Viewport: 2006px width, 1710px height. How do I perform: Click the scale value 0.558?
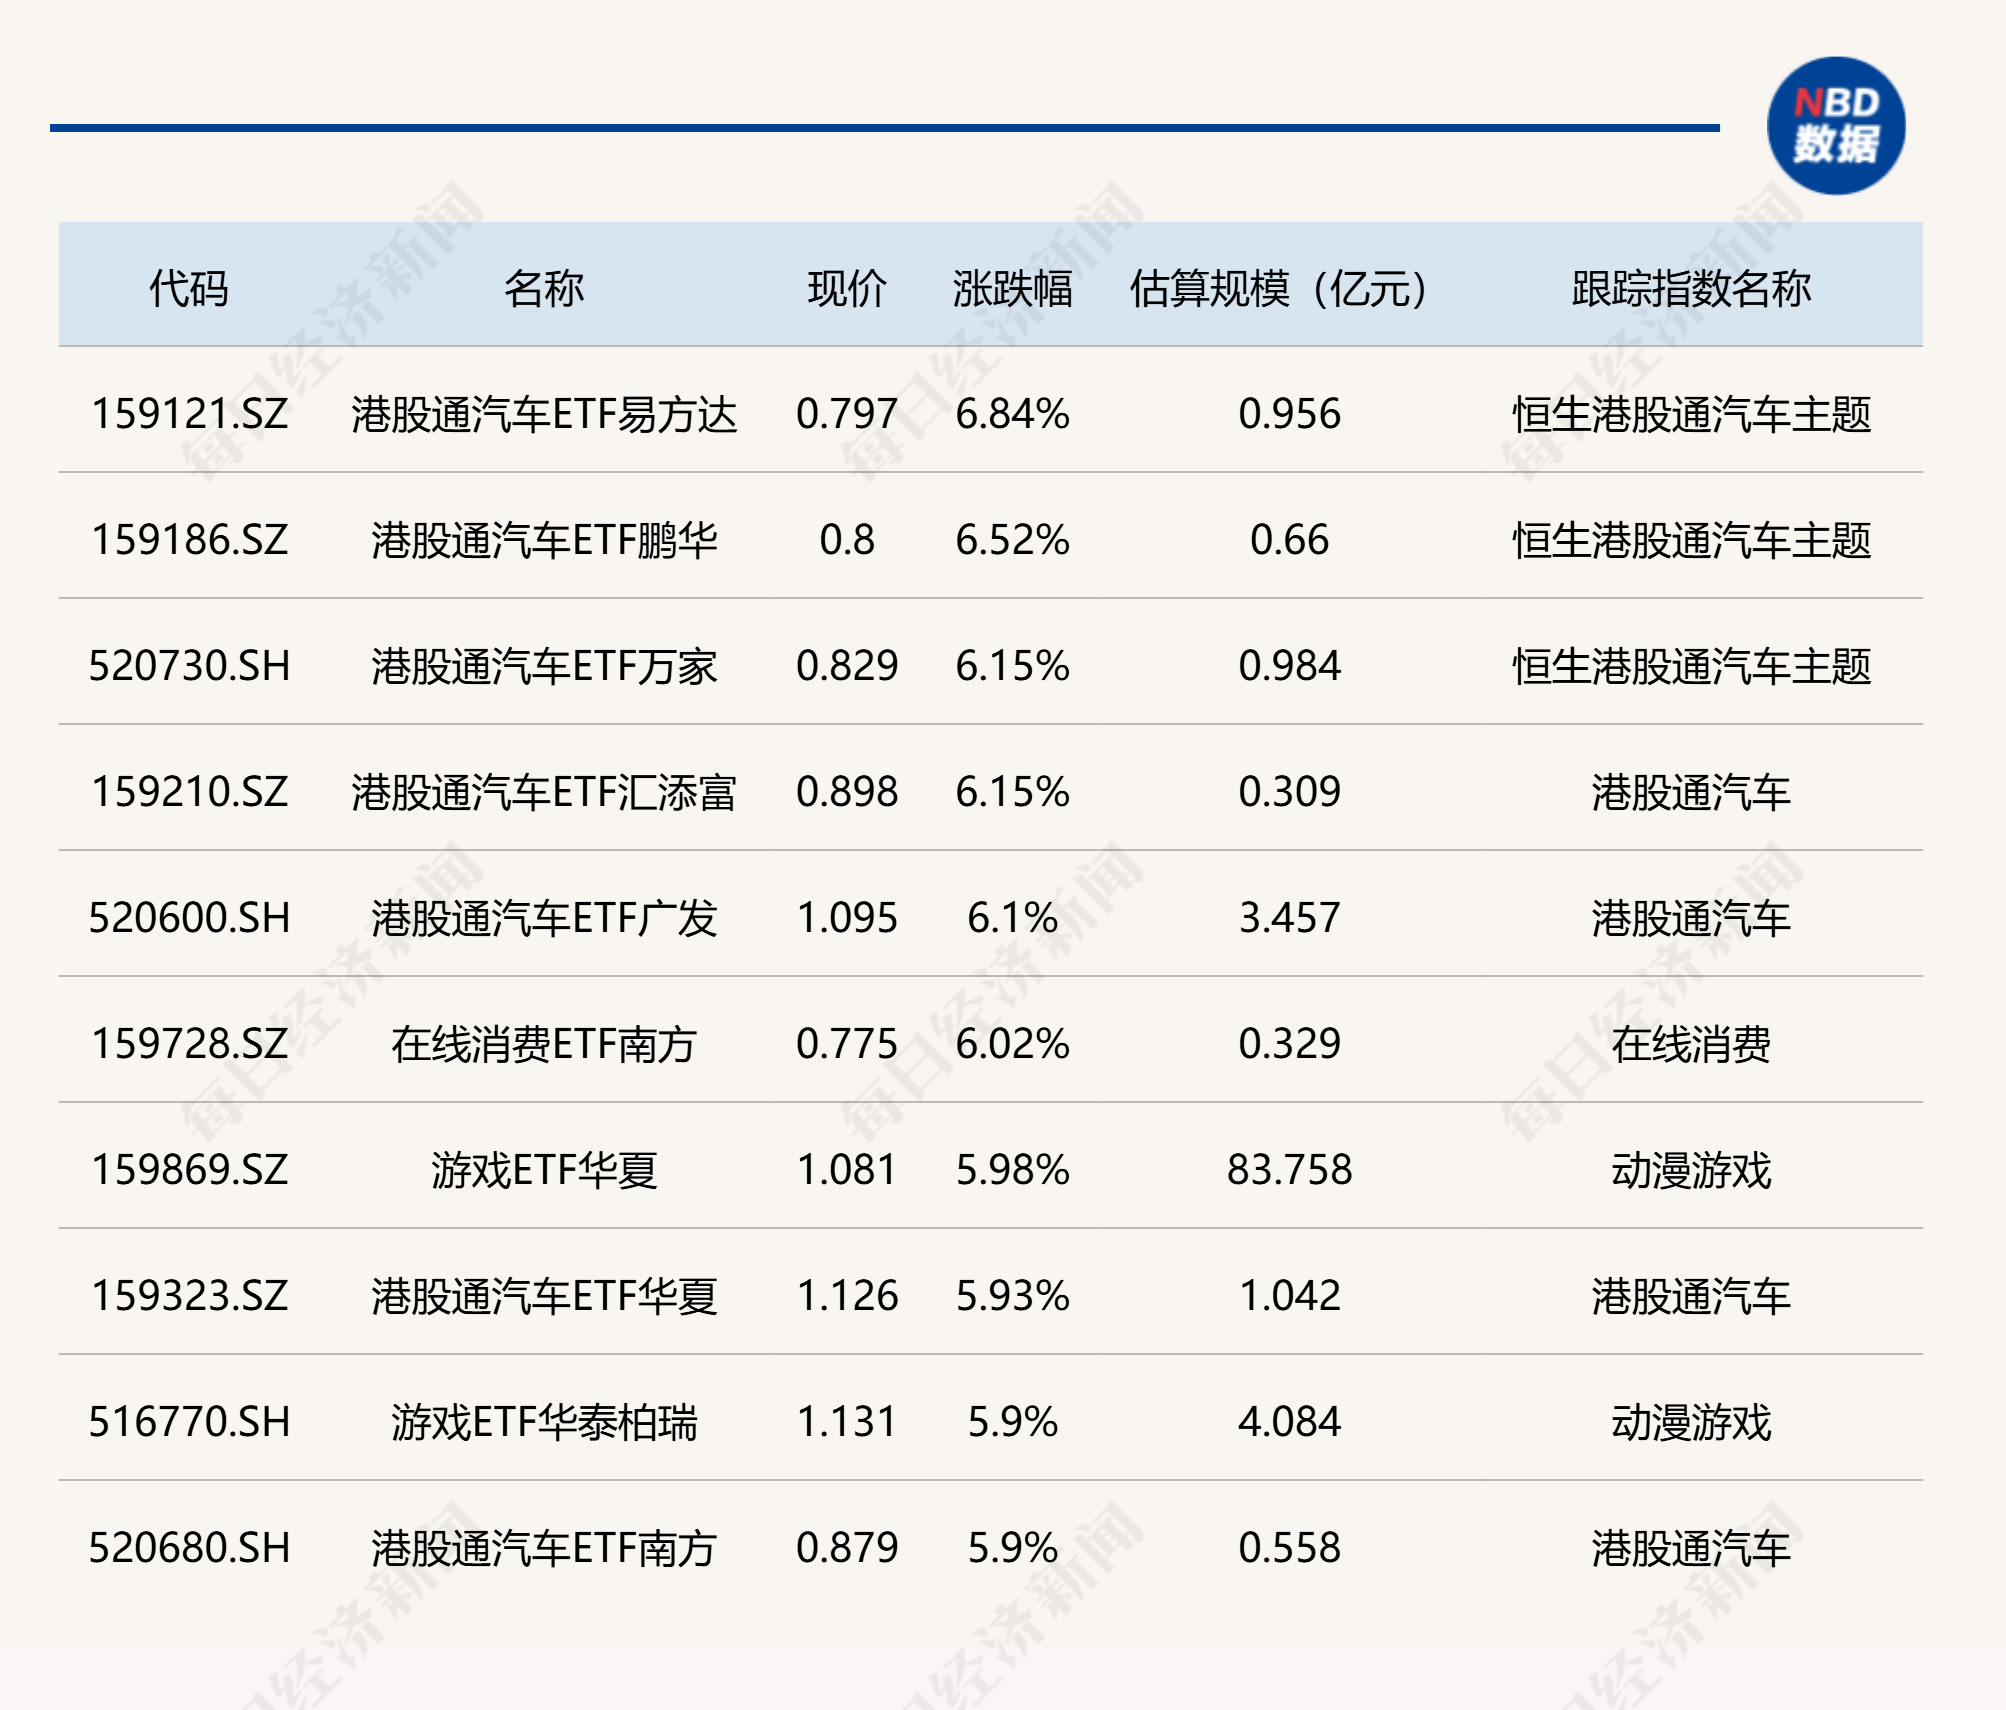(1289, 1548)
